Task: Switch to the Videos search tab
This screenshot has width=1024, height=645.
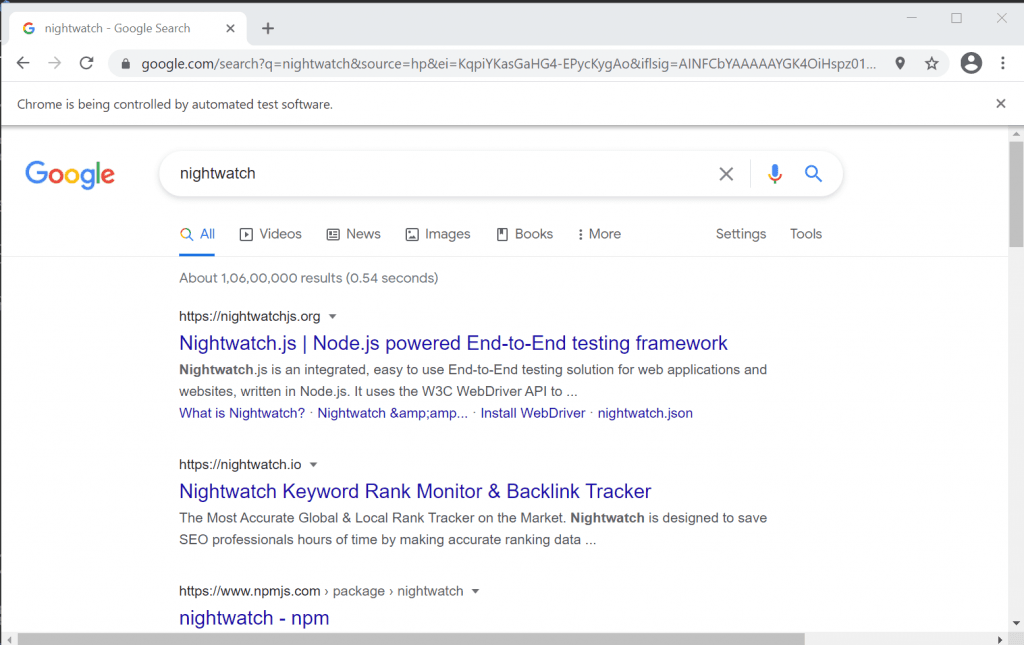Action: pos(270,234)
